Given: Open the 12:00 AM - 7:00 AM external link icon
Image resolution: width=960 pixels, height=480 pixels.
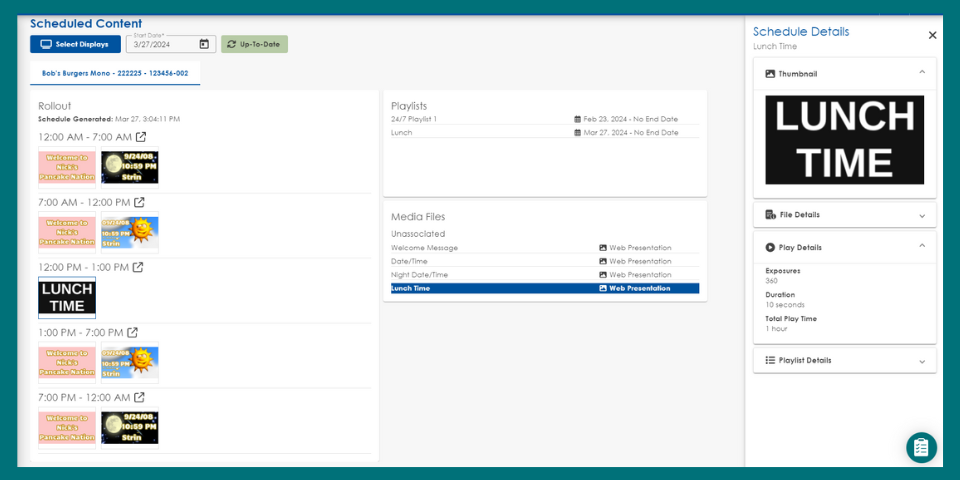Looking at the screenshot, I should tap(141, 137).
